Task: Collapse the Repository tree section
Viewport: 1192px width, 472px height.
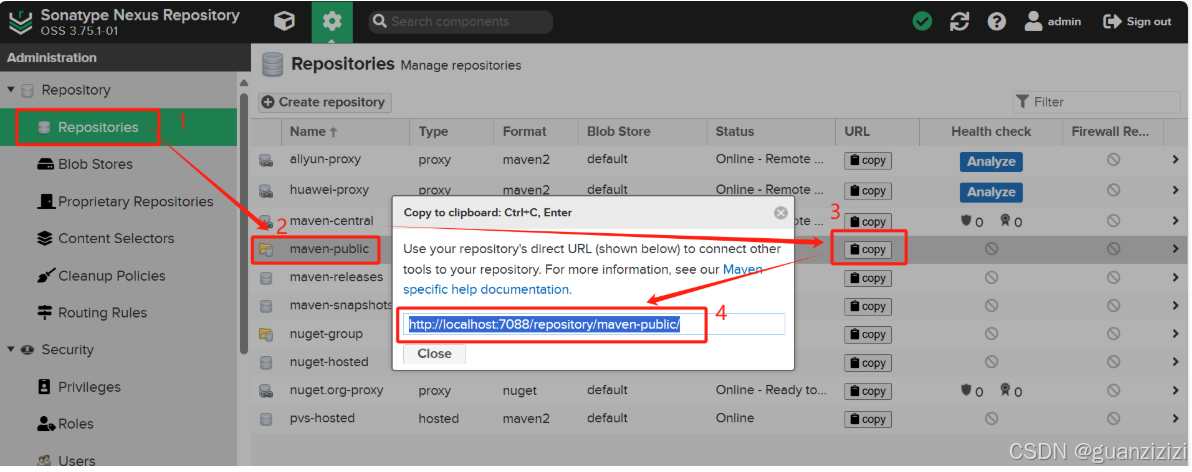Action: (x=11, y=90)
